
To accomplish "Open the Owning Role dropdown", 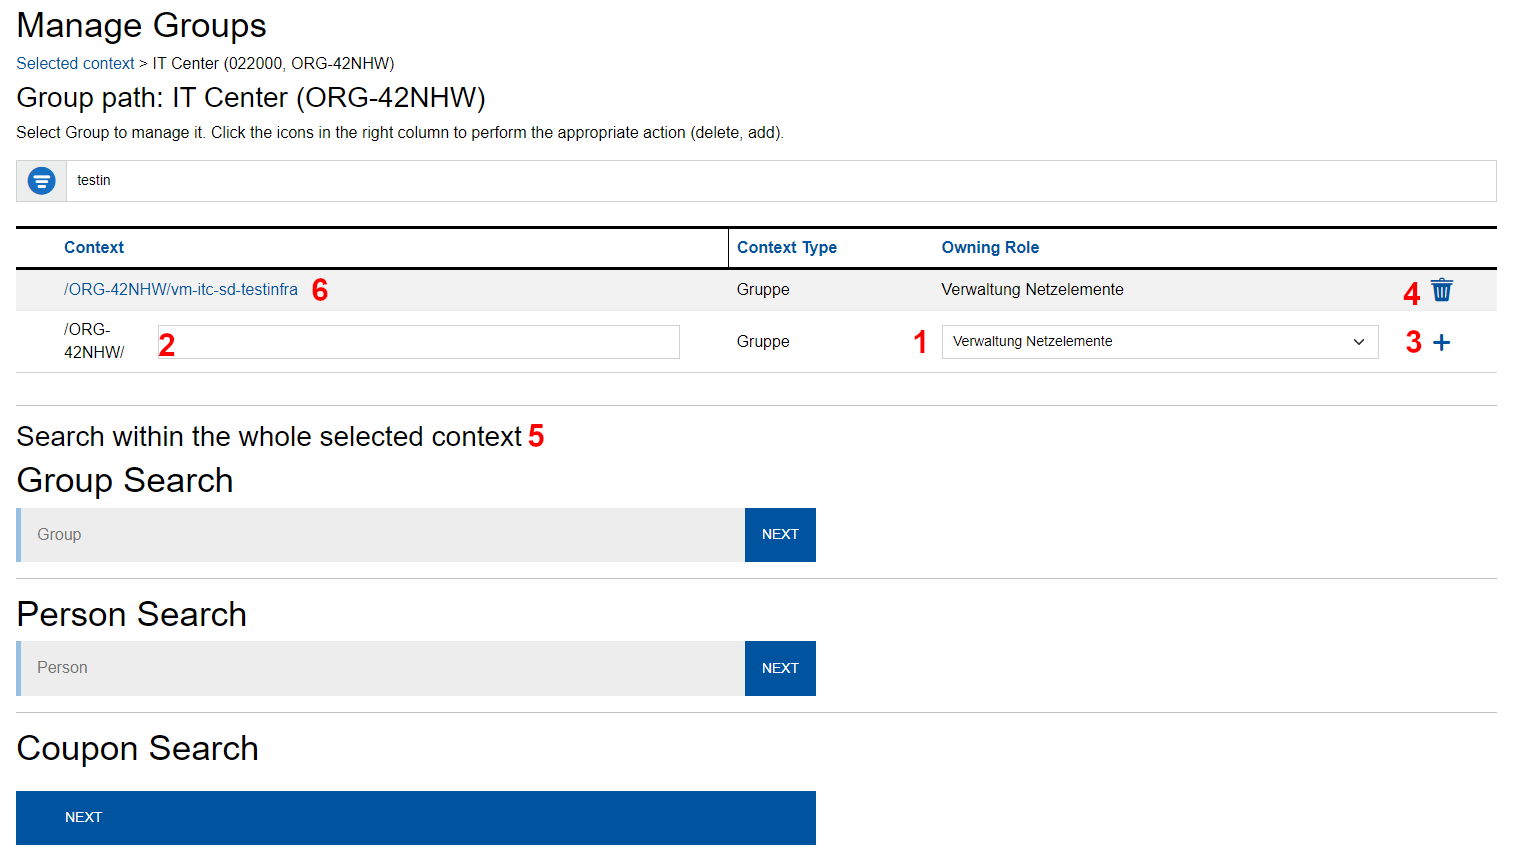I will (1158, 342).
